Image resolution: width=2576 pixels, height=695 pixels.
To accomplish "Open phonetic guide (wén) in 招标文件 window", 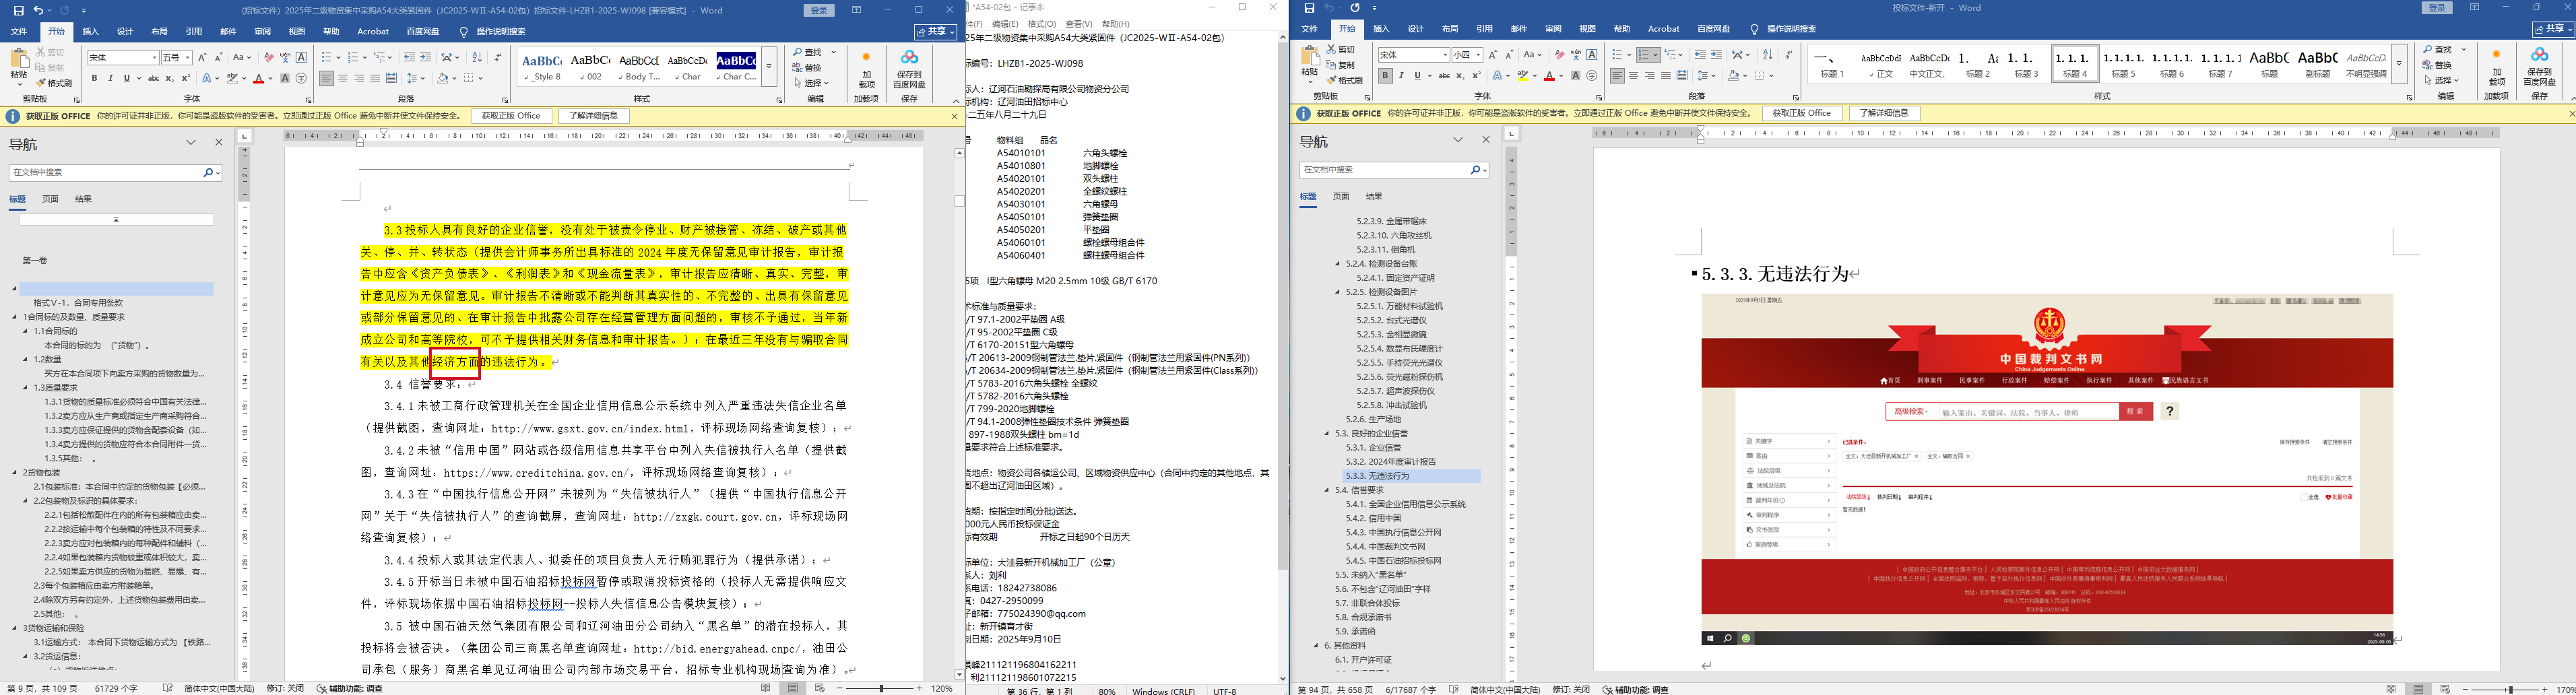I will point(285,57).
